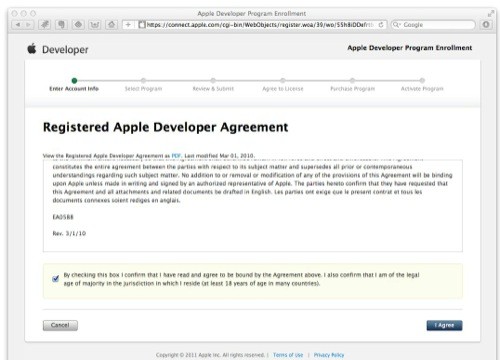Click the 'Last modified Mar 01, 2010' text

pyautogui.click(x=219, y=156)
